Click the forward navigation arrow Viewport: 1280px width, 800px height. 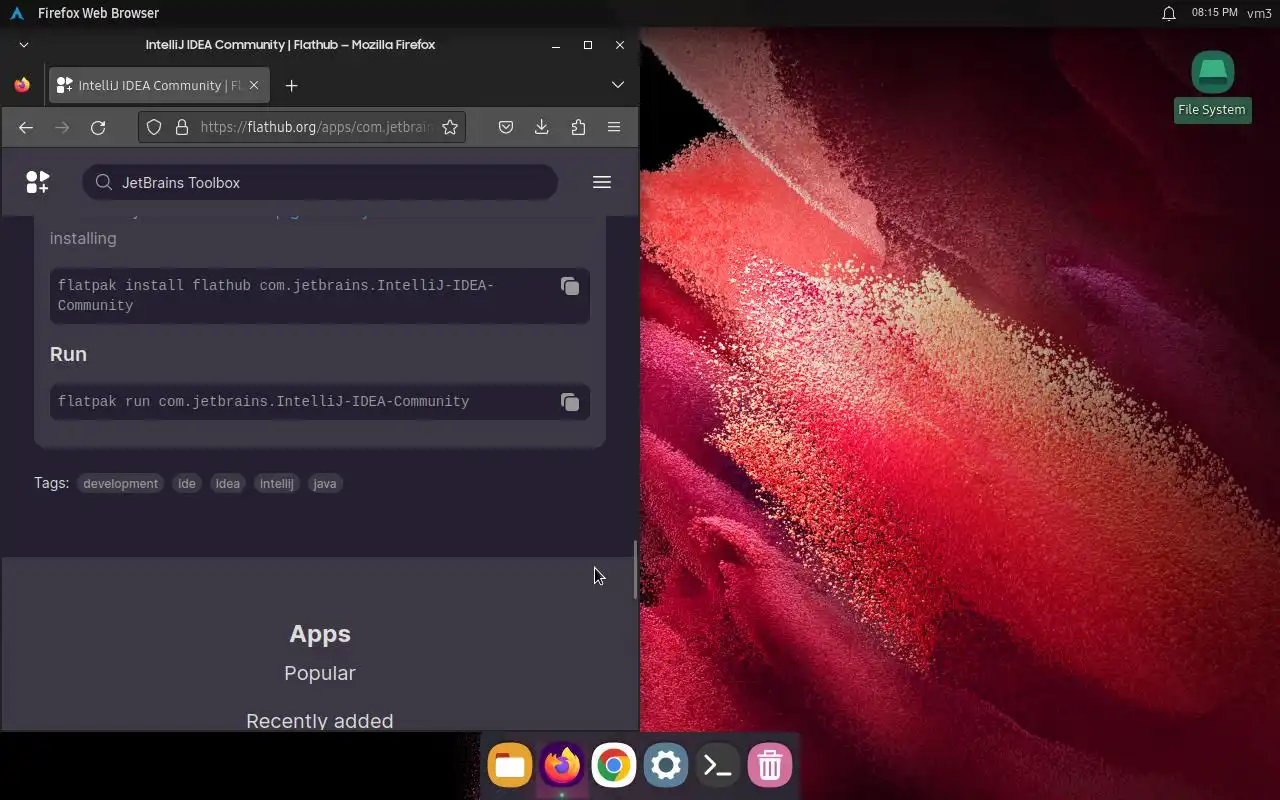(62, 127)
